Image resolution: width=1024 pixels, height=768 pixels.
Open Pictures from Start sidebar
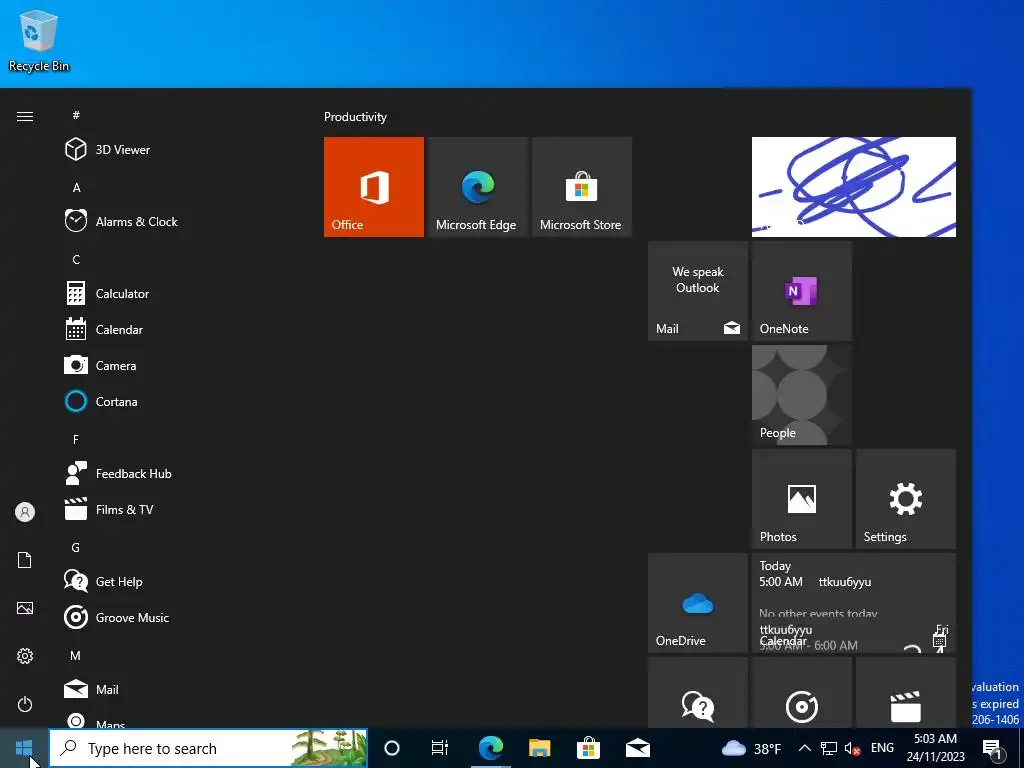tap(25, 608)
